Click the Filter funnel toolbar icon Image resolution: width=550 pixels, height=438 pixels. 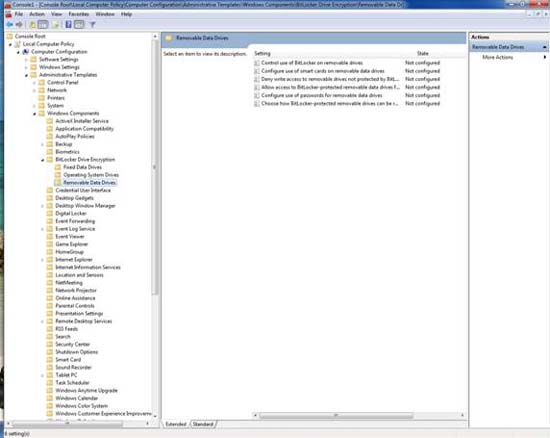92,25
